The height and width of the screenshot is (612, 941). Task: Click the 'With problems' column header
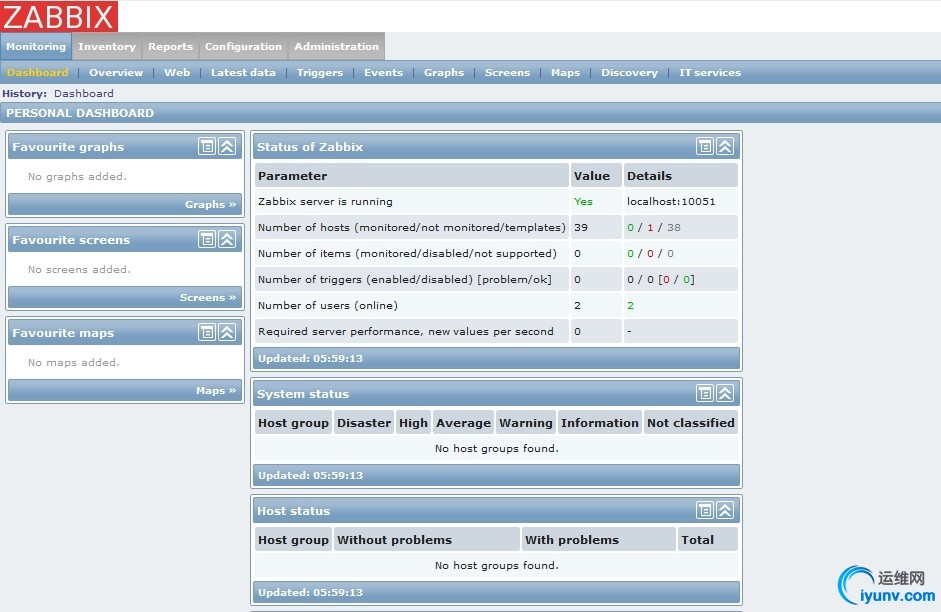(599, 540)
